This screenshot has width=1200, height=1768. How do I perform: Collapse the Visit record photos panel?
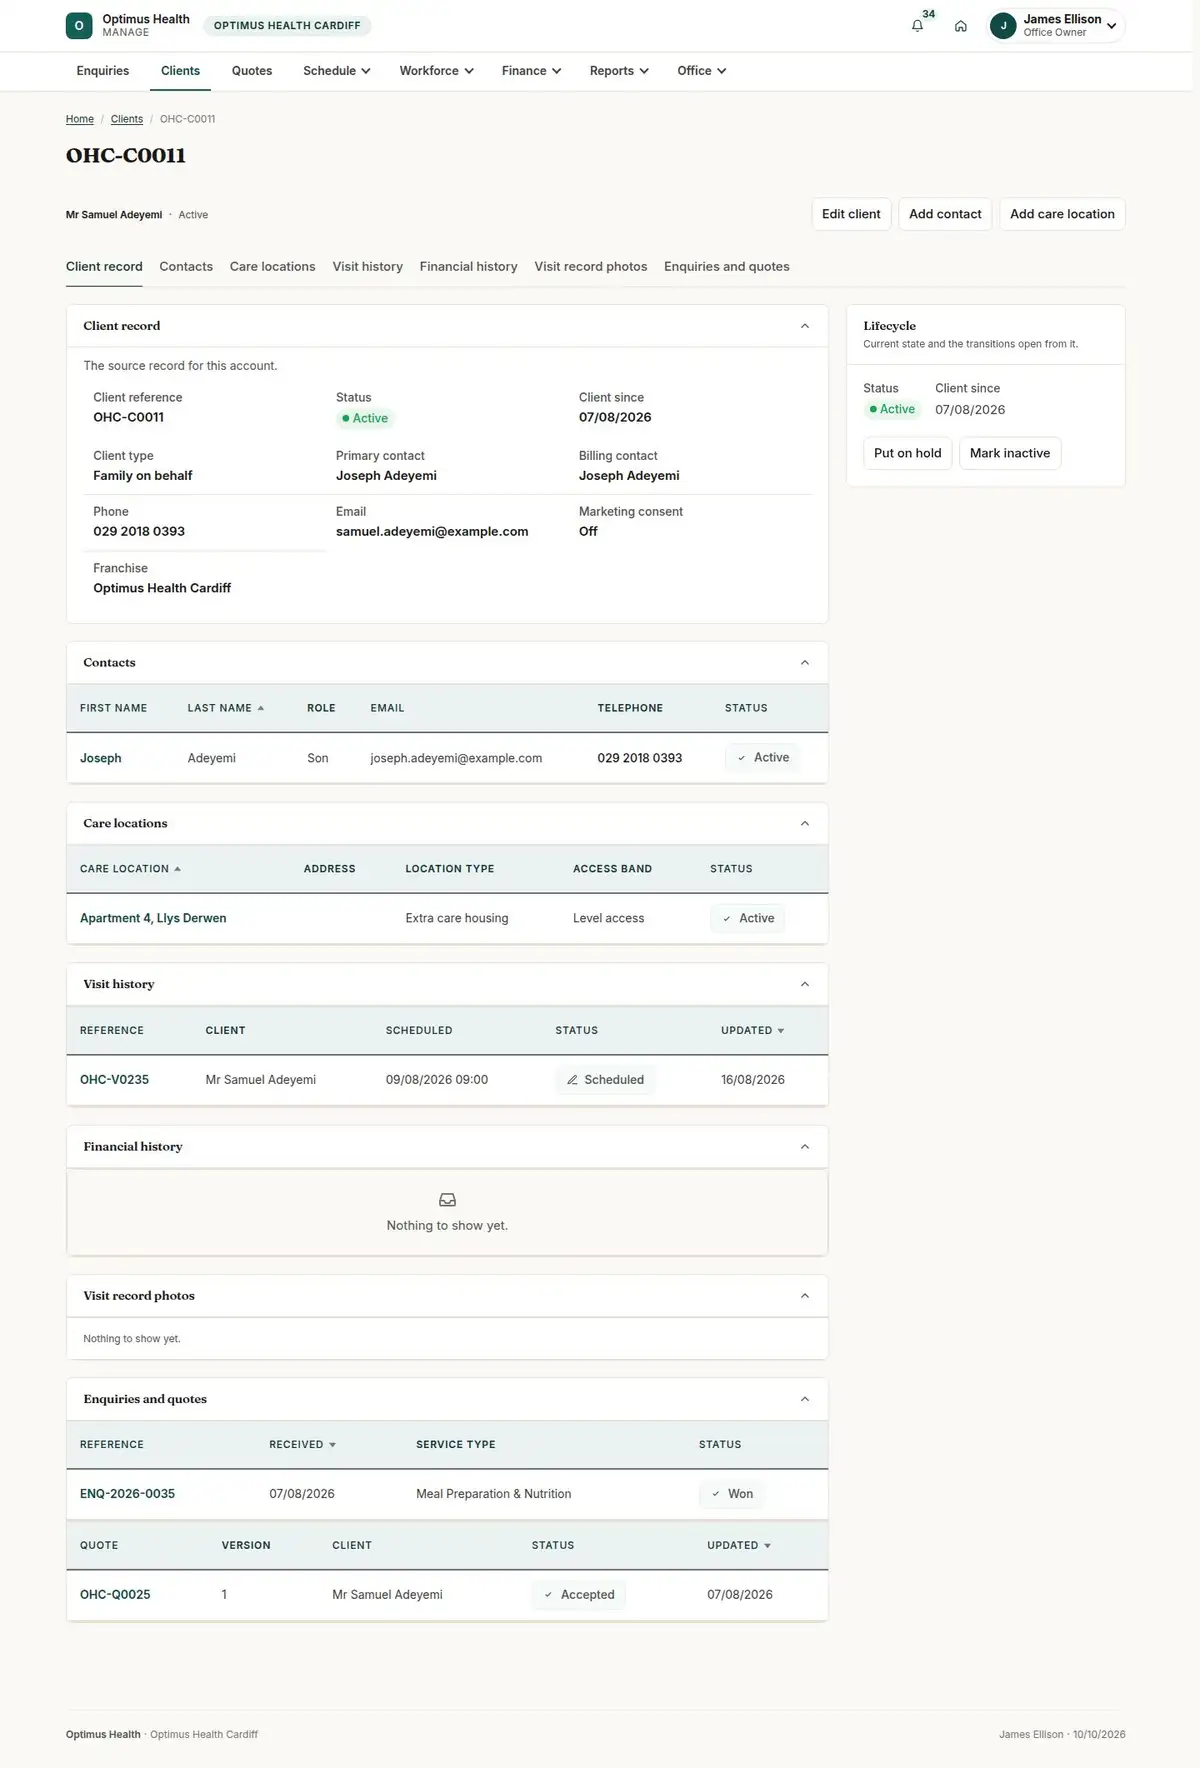coord(805,1296)
